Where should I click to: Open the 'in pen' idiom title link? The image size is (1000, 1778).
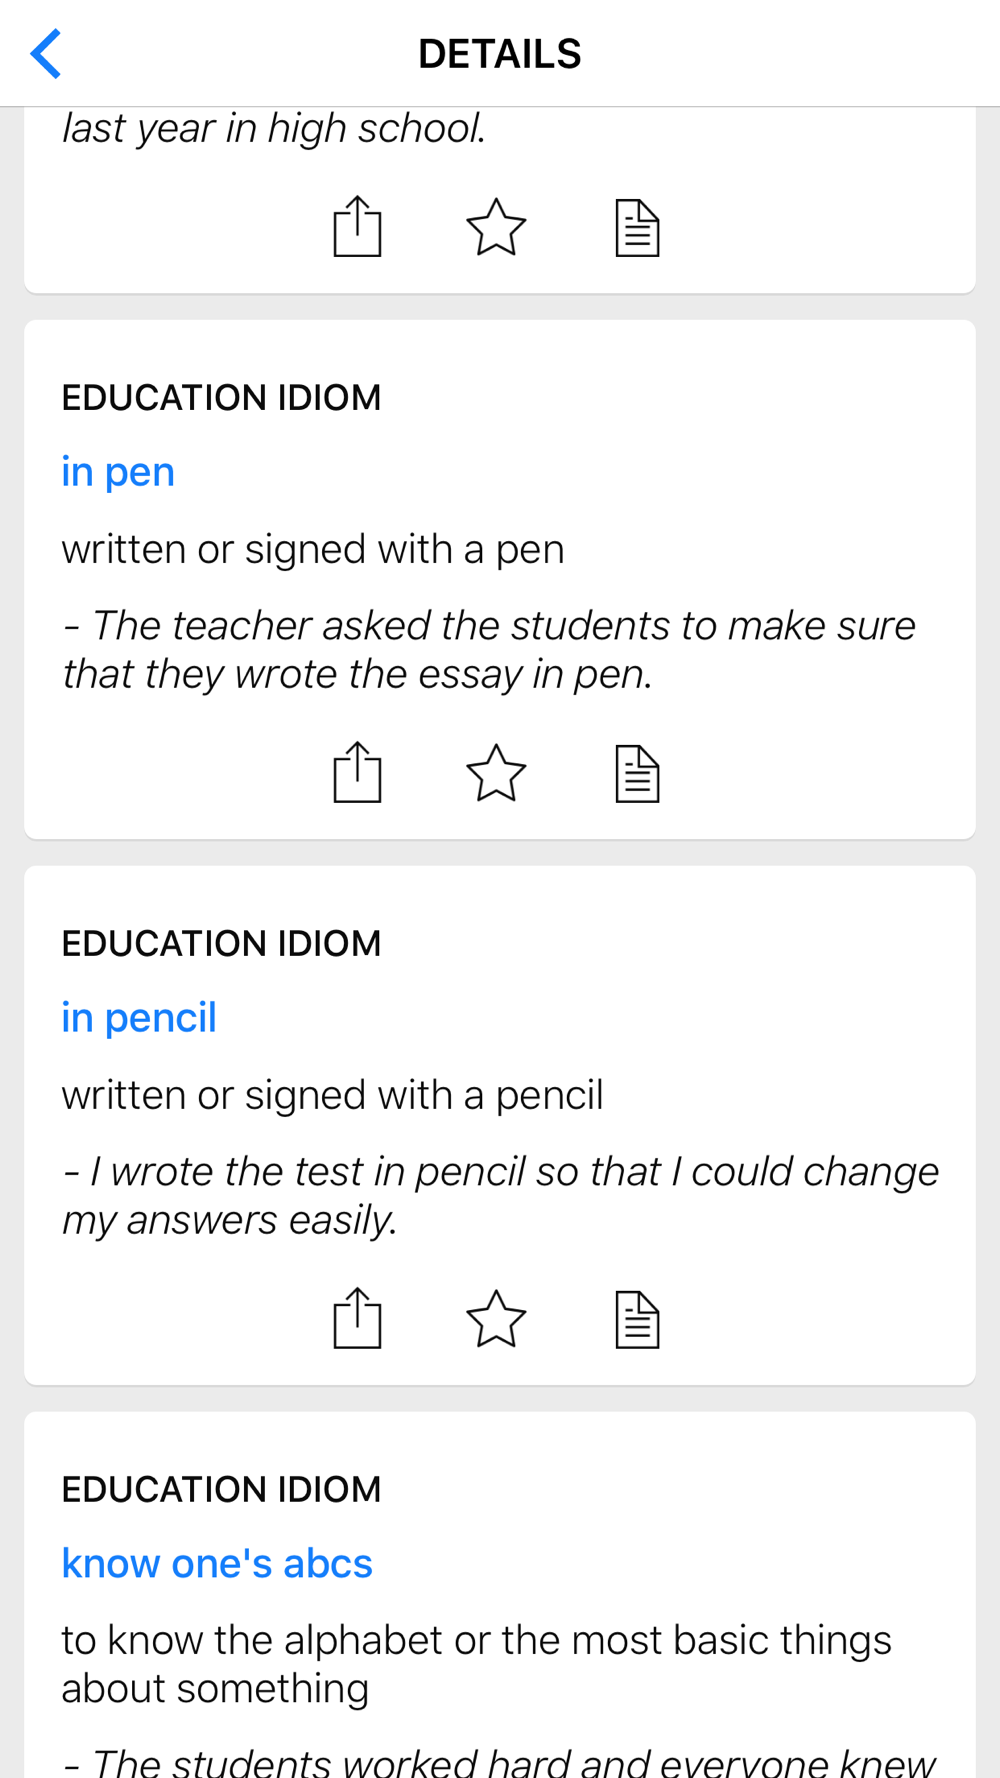click(118, 472)
